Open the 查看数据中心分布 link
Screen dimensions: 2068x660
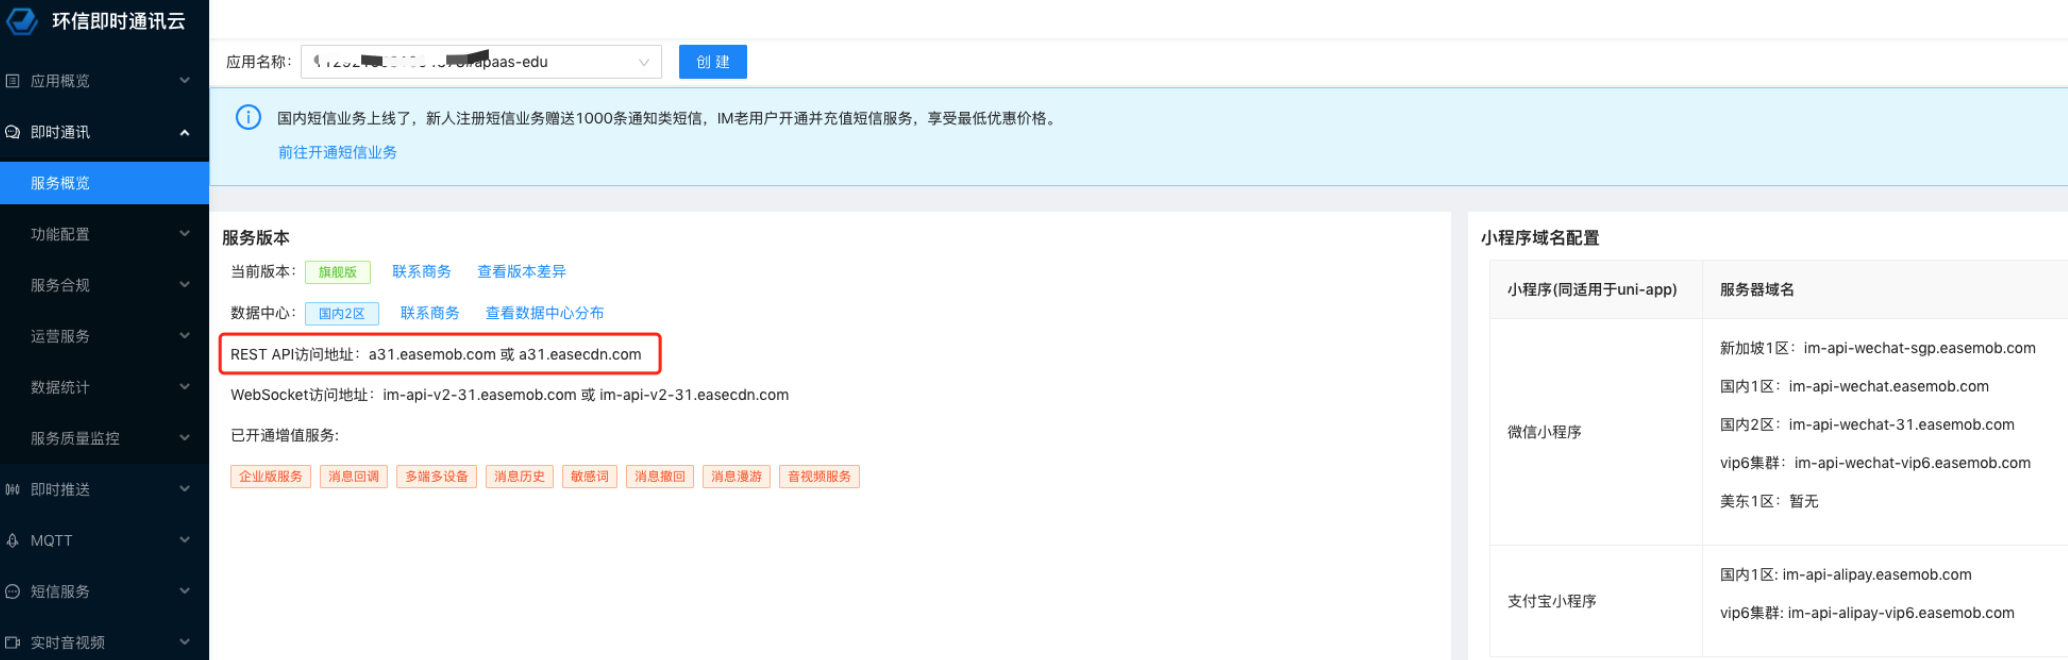[x=545, y=313]
